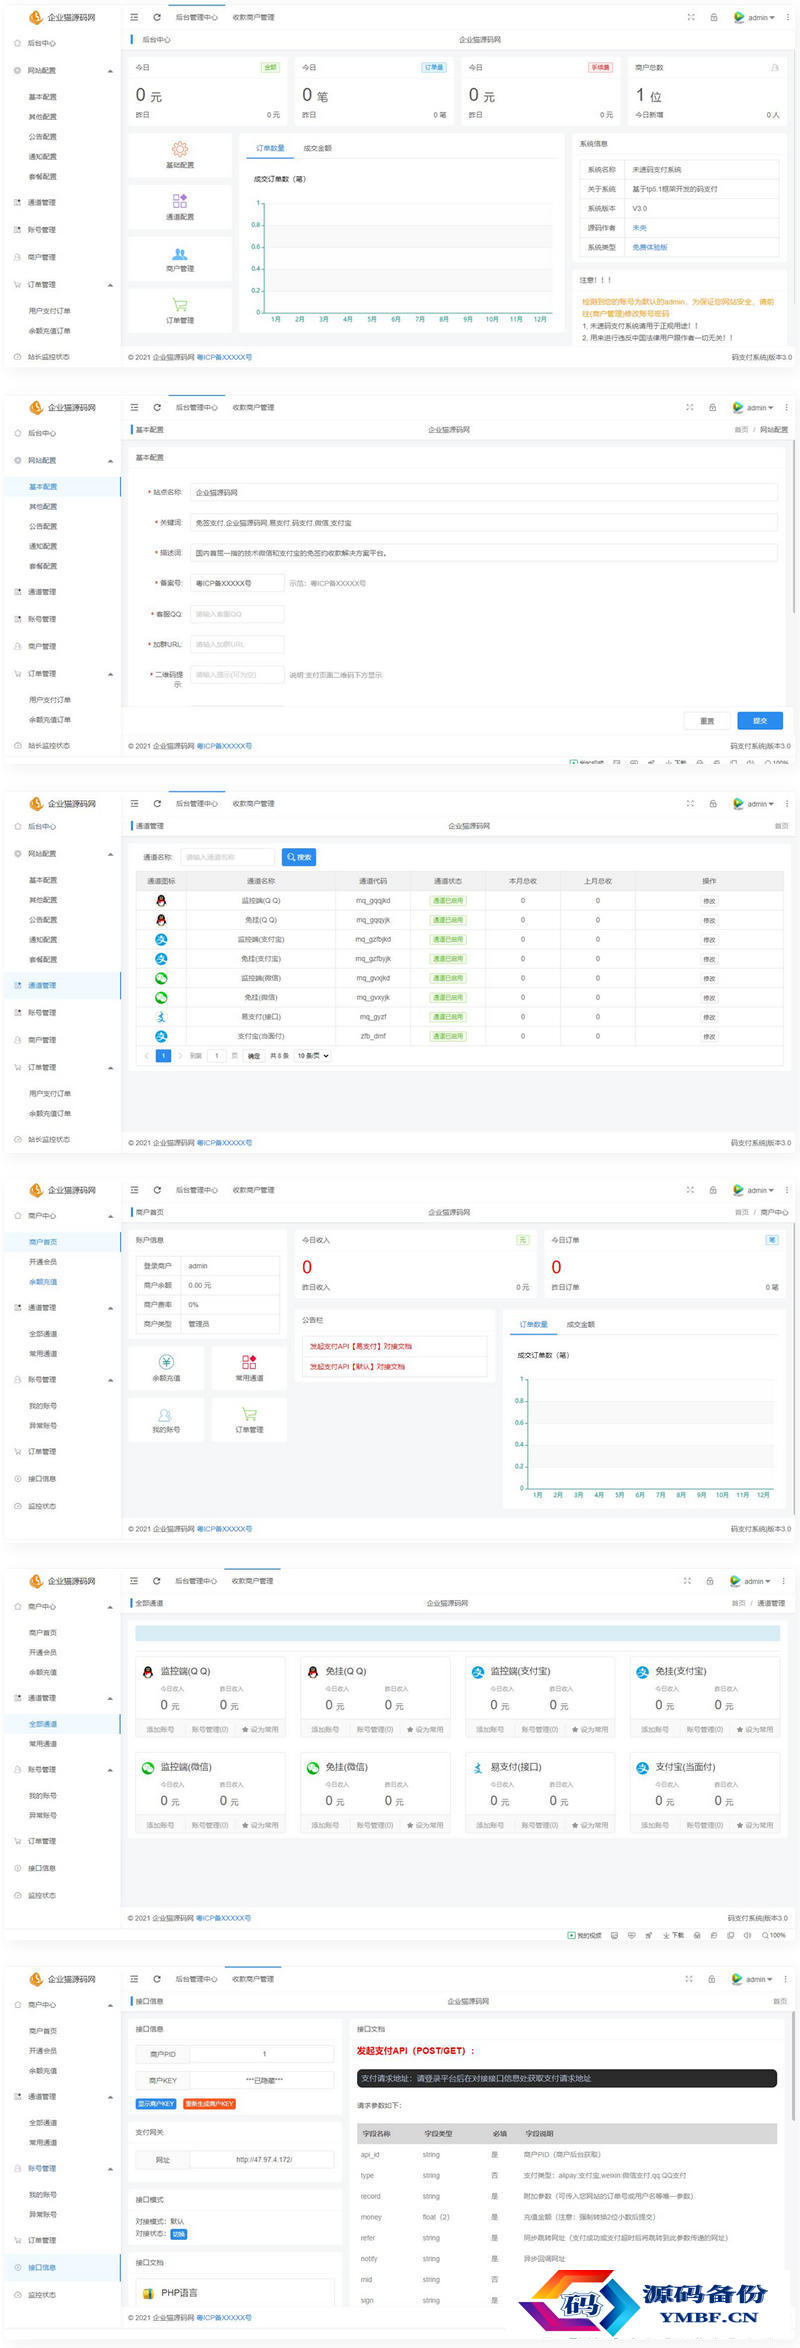Screen dimensions: 800x2348
Task: Click the 提交 button
Action: coord(760,720)
